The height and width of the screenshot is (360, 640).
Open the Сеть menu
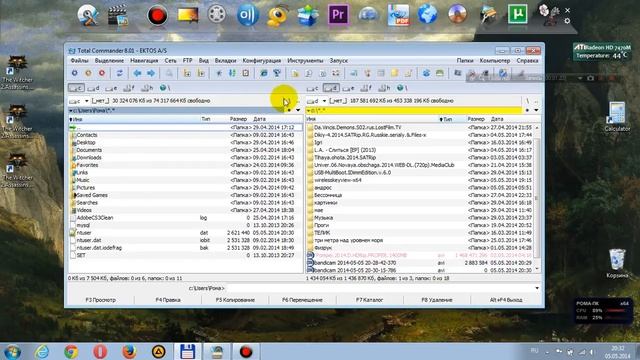pyautogui.click(x=171, y=60)
